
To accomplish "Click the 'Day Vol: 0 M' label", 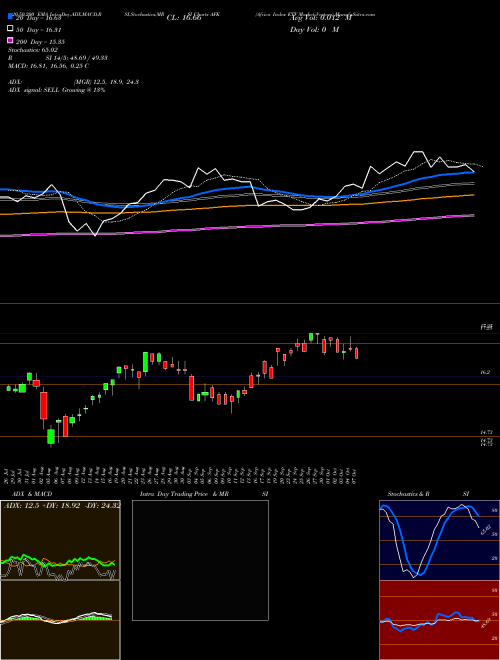I will coord(314,30).
